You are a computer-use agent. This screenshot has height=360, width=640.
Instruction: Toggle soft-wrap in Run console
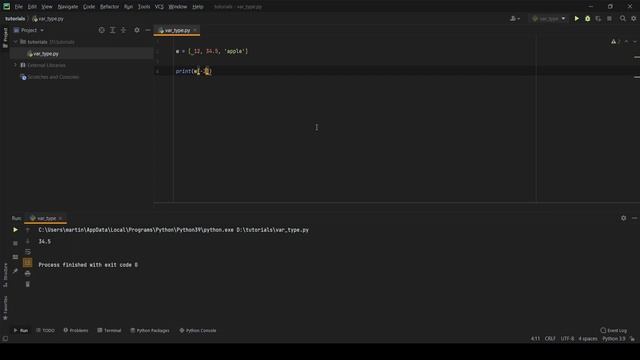[x=28, y=252]
